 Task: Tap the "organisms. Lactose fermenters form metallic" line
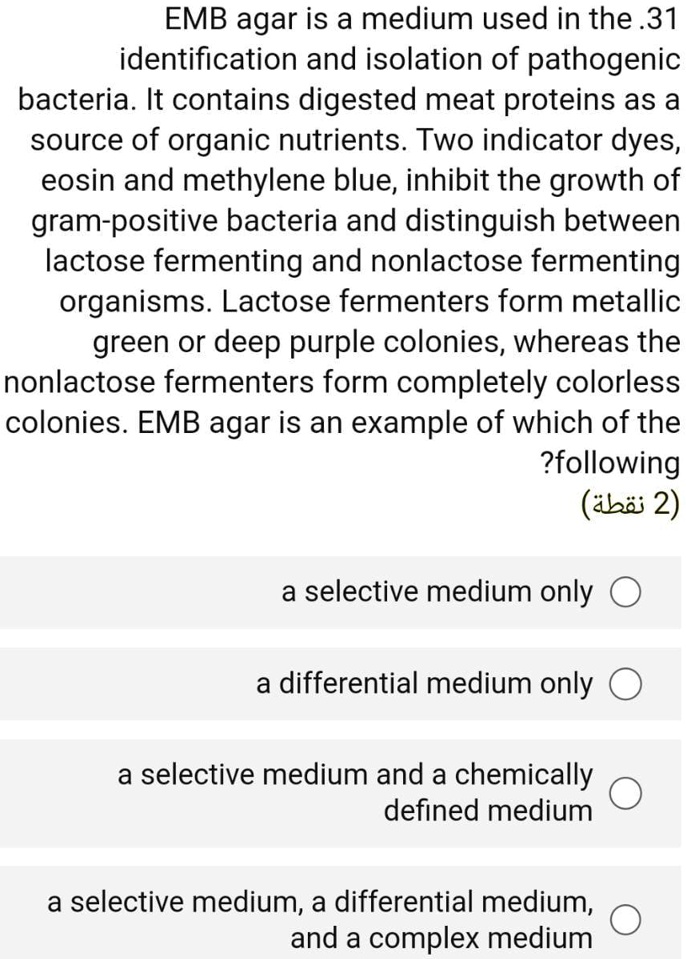(369, 302)
